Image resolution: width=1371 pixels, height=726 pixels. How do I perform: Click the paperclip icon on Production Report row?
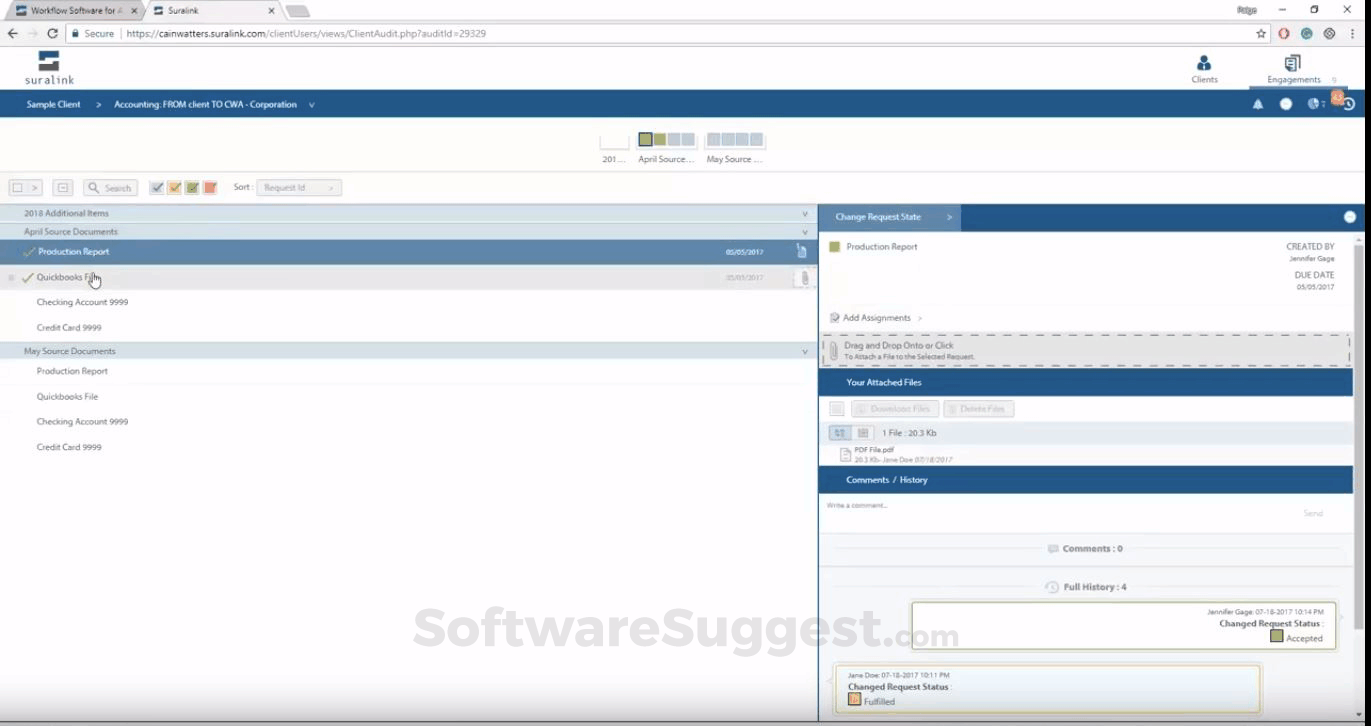tap(803, 252)
